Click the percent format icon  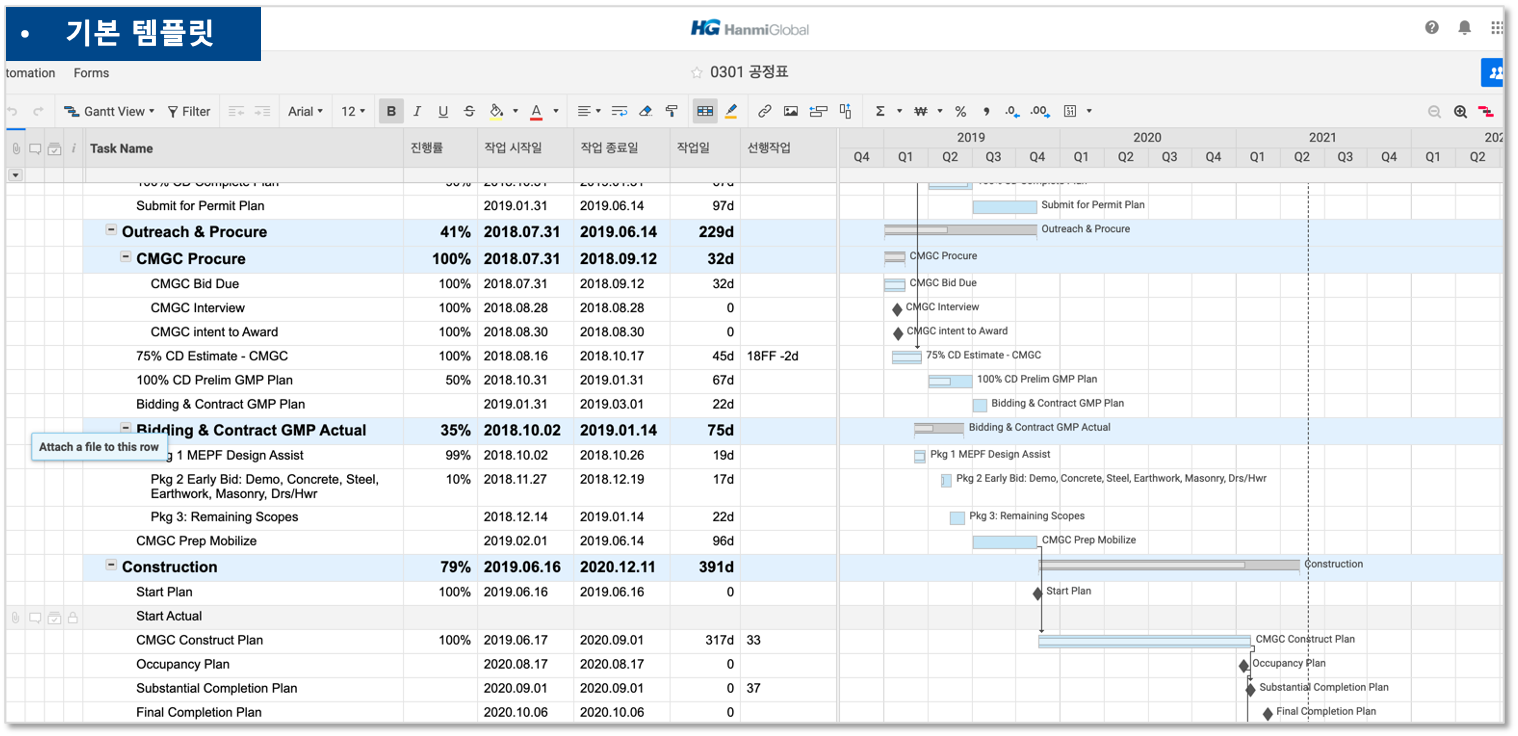pyautogui.click(x=960, y=111)
